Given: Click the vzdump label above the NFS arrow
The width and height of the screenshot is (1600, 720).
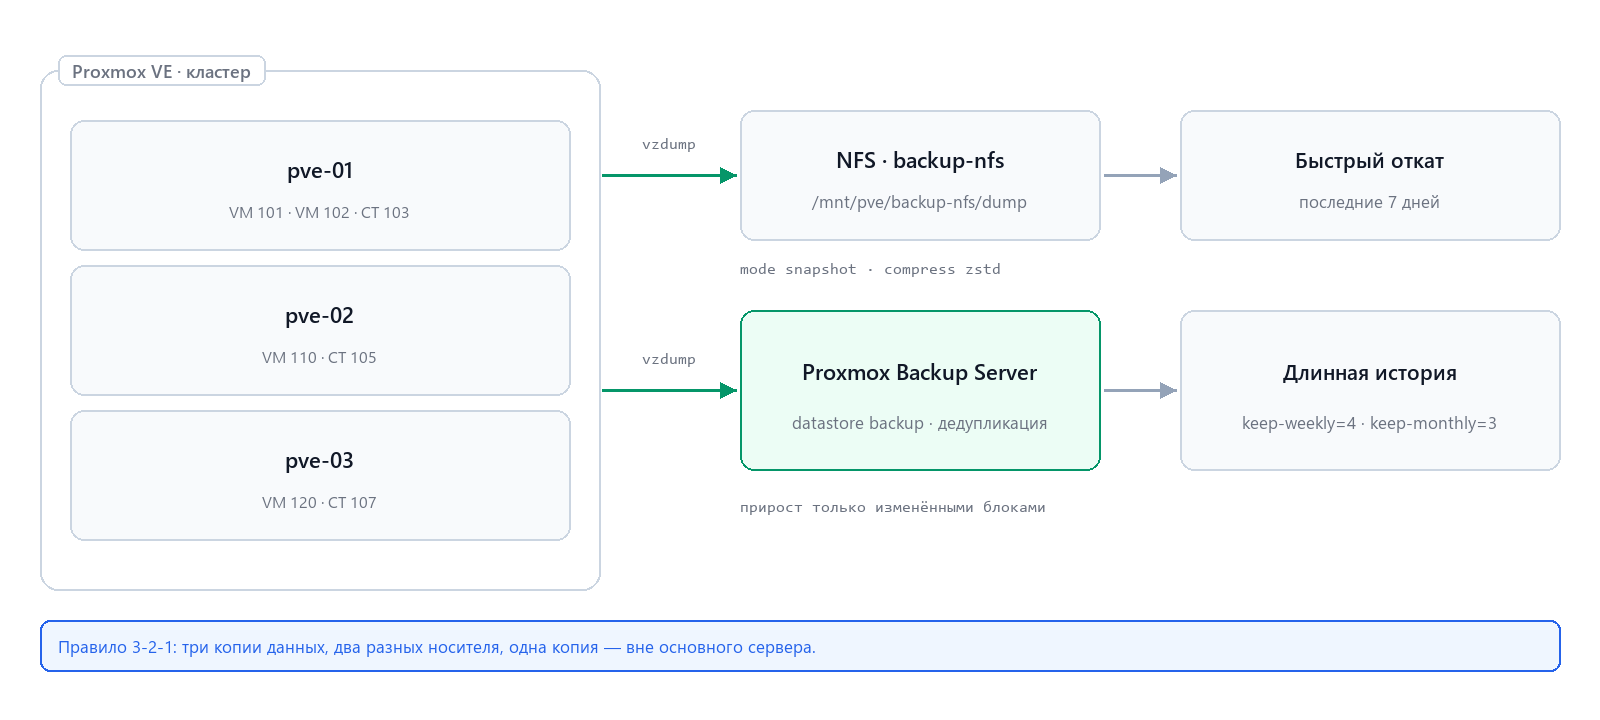Looking at the screenshot, I should click(x=669, y=144).
